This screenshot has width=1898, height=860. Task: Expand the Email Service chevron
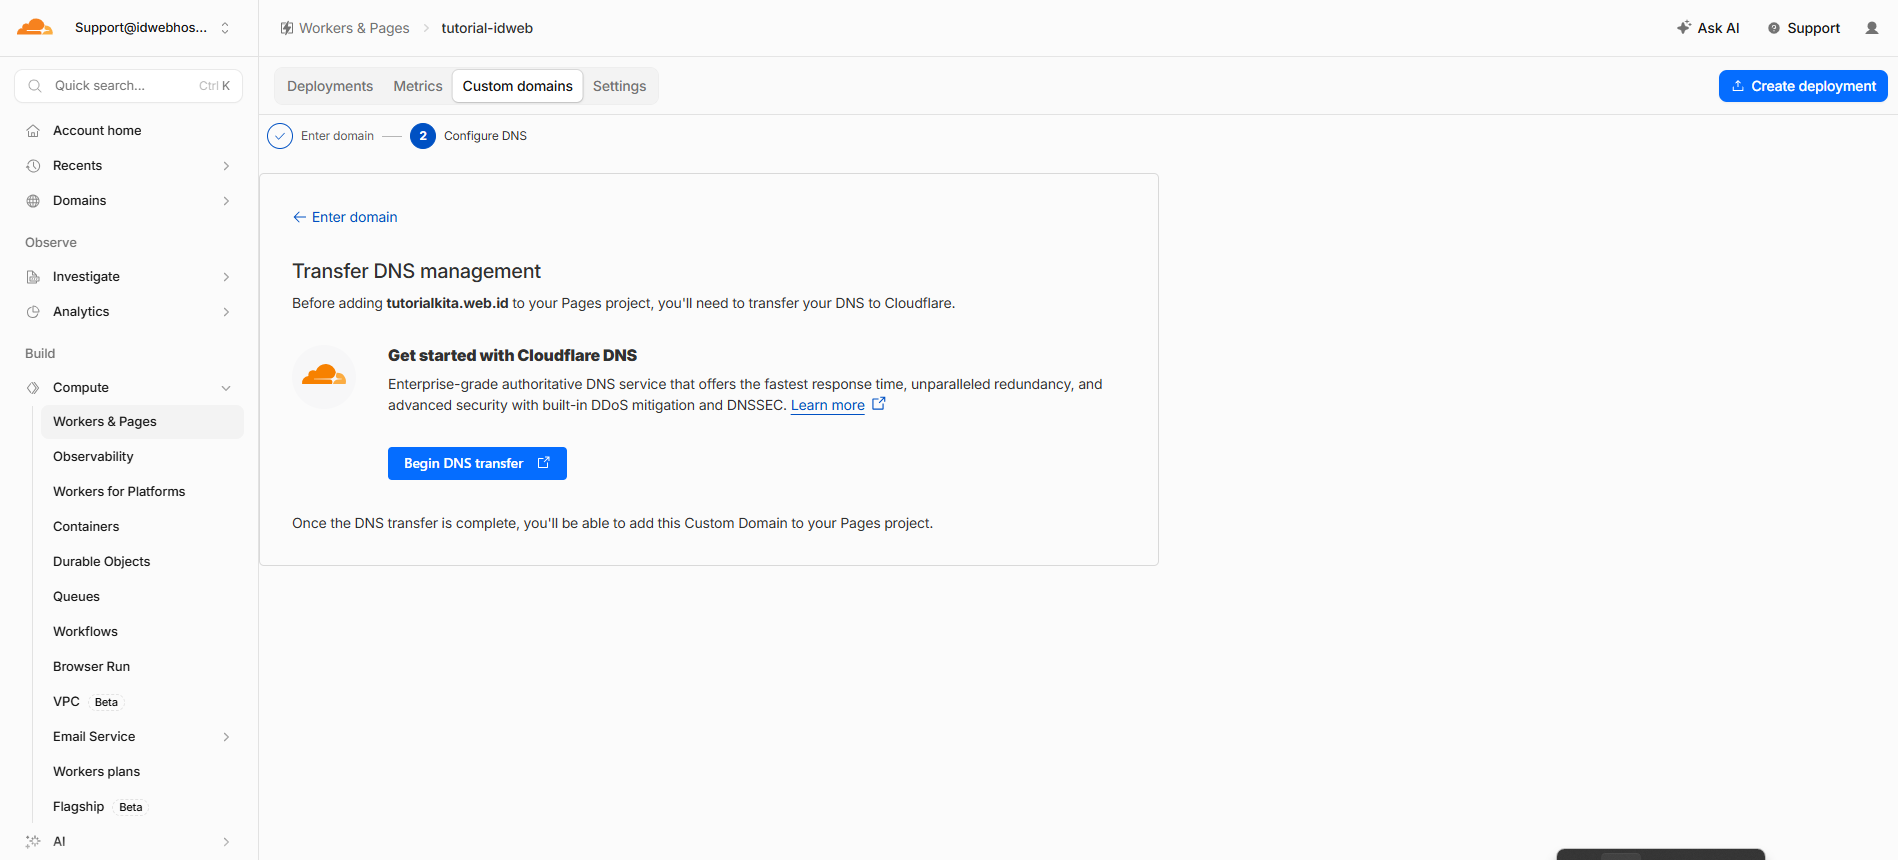226,737
